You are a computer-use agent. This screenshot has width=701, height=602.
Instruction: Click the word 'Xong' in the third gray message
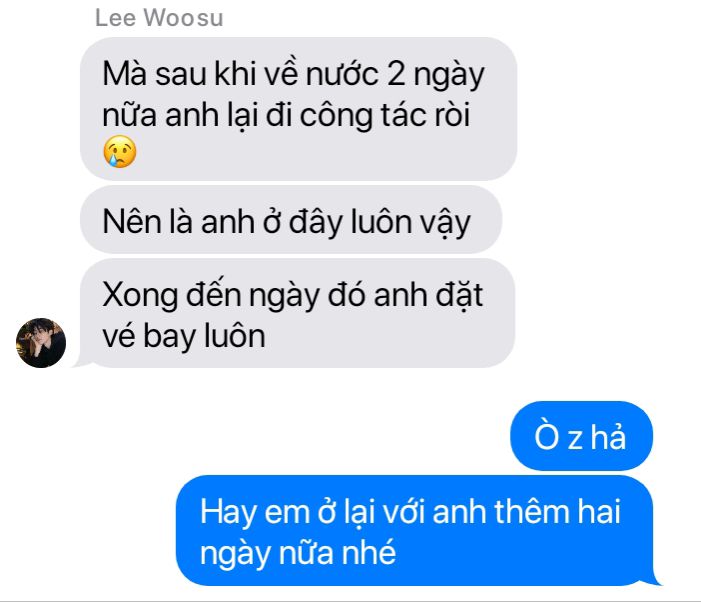(x=140, y=296)
